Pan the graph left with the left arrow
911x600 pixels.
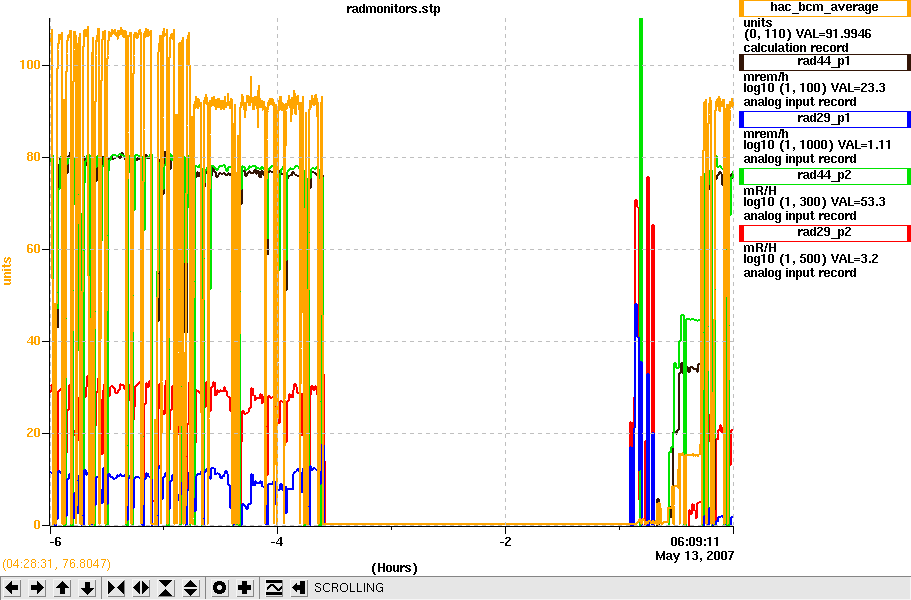[12, 588]
